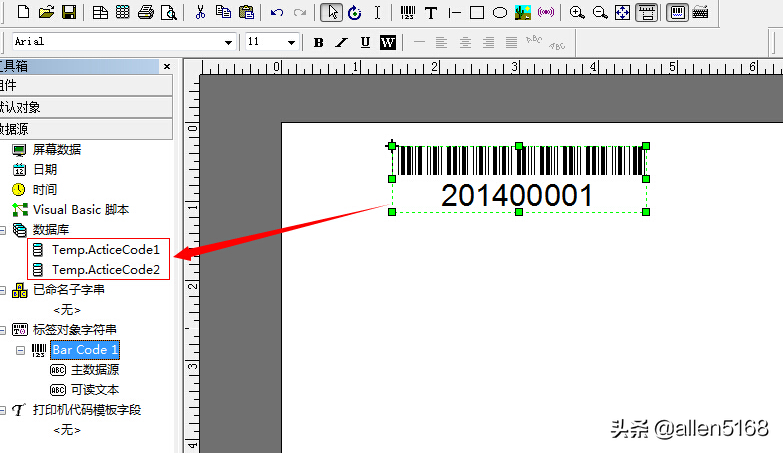
Task: Toggle the pressed data view toolbar button
Action: click(677, 12)
